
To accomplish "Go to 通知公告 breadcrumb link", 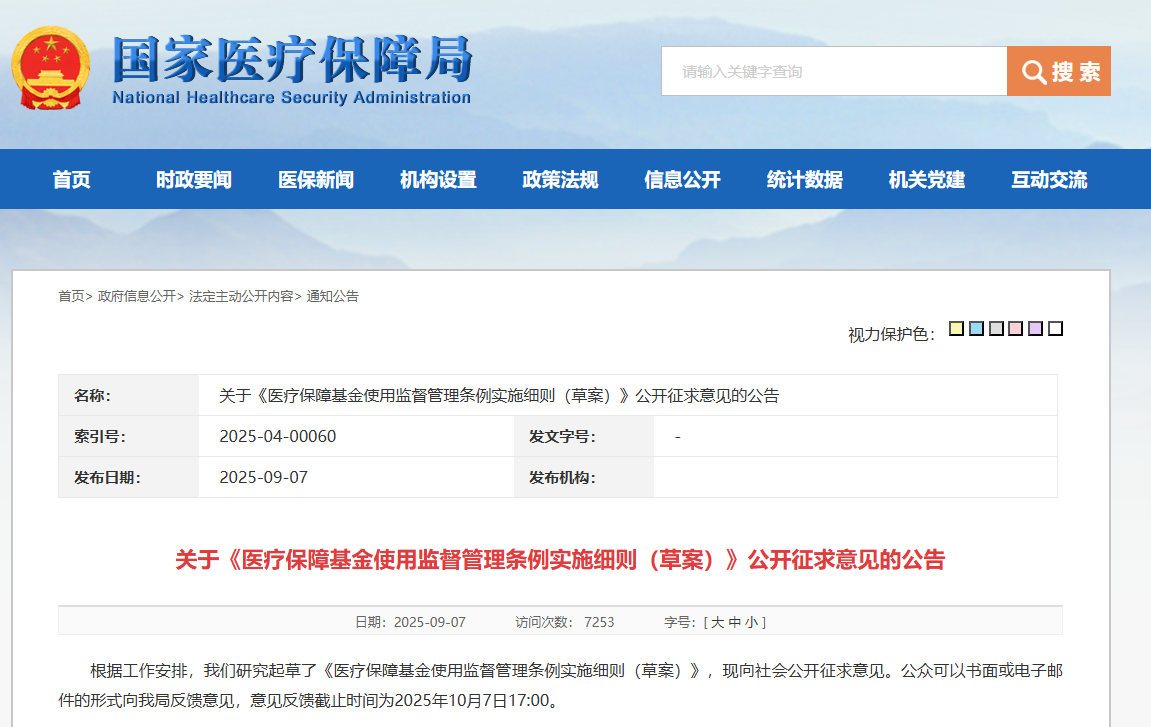I will [x=332, y=296].
